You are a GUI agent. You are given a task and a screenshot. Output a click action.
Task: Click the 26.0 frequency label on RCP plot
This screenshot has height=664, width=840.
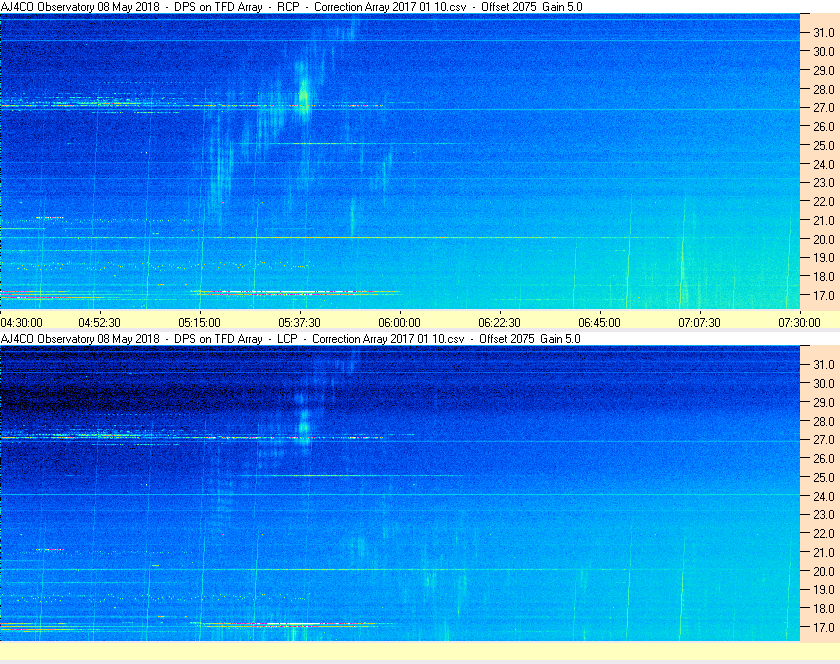[824, 126]
